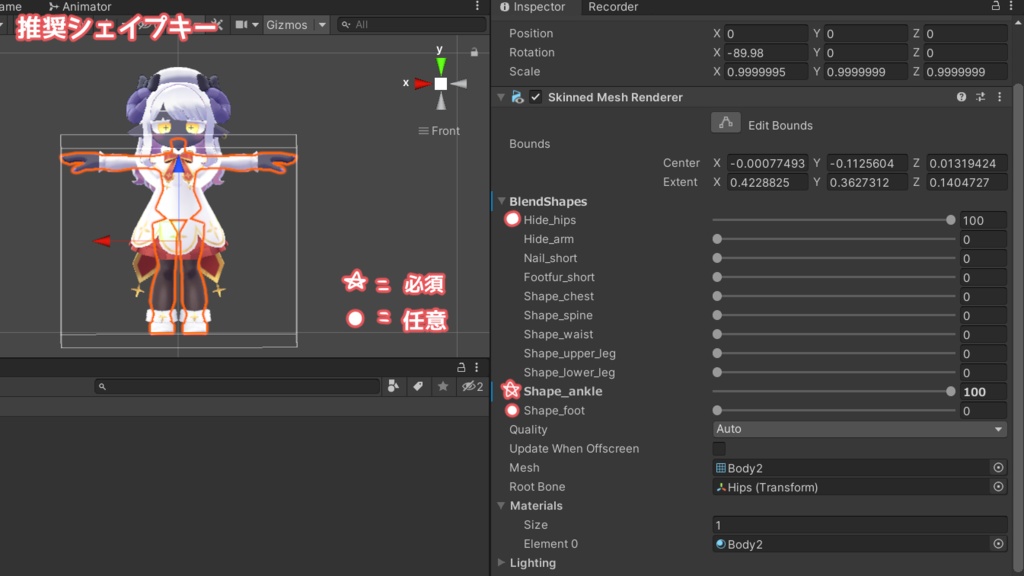
Task: Open the Project panel three-dot menu
Action: tap(477, 367)
